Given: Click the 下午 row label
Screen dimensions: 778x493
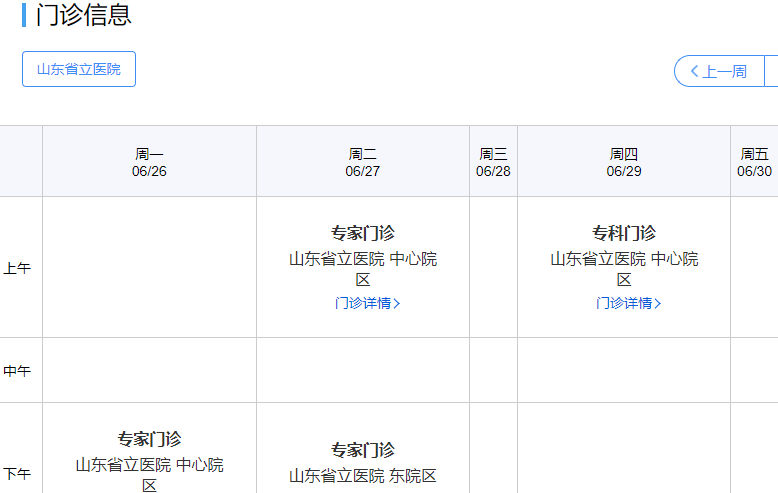Looking at the screenshot, I should [17, 474].
